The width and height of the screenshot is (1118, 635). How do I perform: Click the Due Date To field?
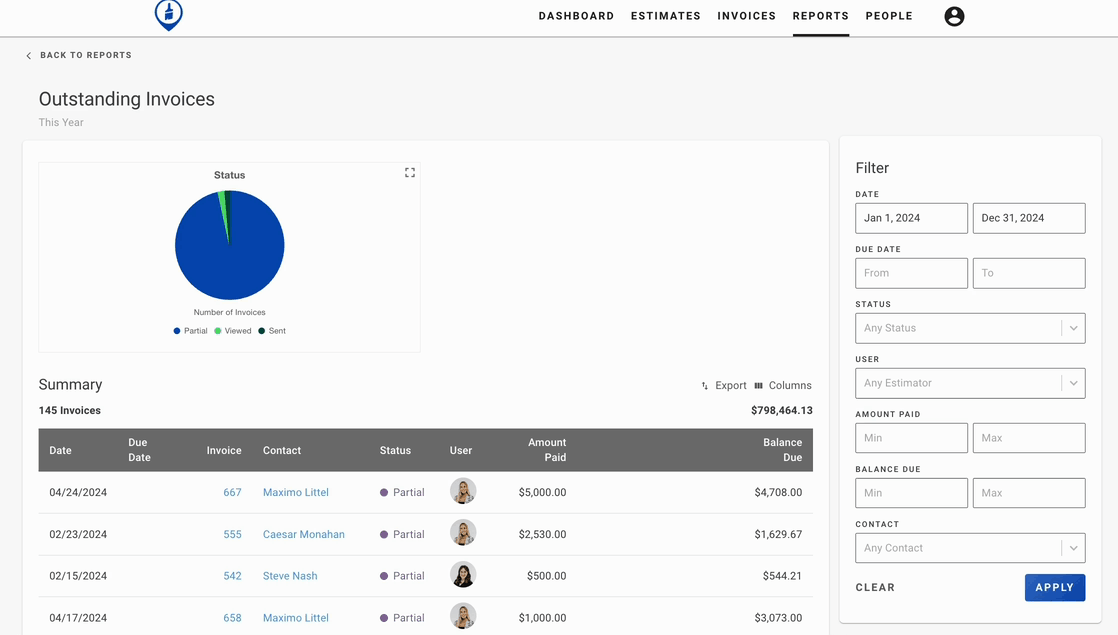(x=1029, y=273)
